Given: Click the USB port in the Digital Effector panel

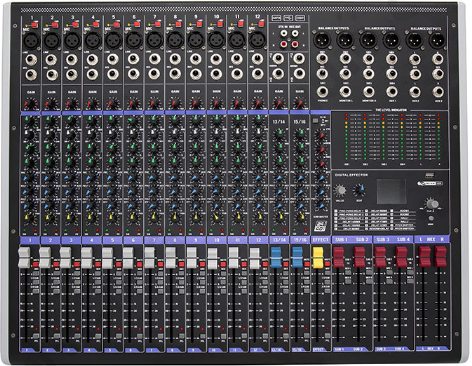Looking at the screenshot, I should (x=429, y=176).
